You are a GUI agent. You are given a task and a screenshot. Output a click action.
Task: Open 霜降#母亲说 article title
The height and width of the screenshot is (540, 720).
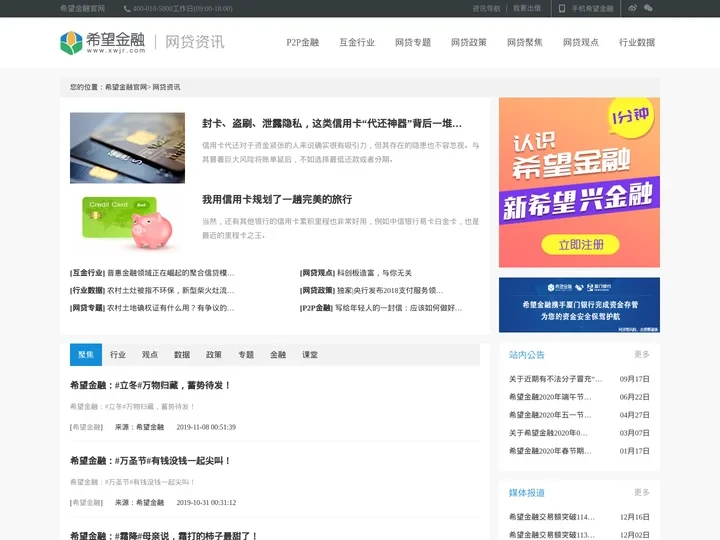coord(164,535)
